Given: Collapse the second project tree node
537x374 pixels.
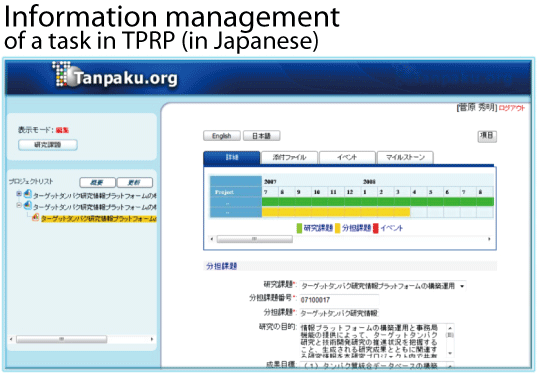Looking at the screenshot, I should pyautogui.click(x=19, y=205).
